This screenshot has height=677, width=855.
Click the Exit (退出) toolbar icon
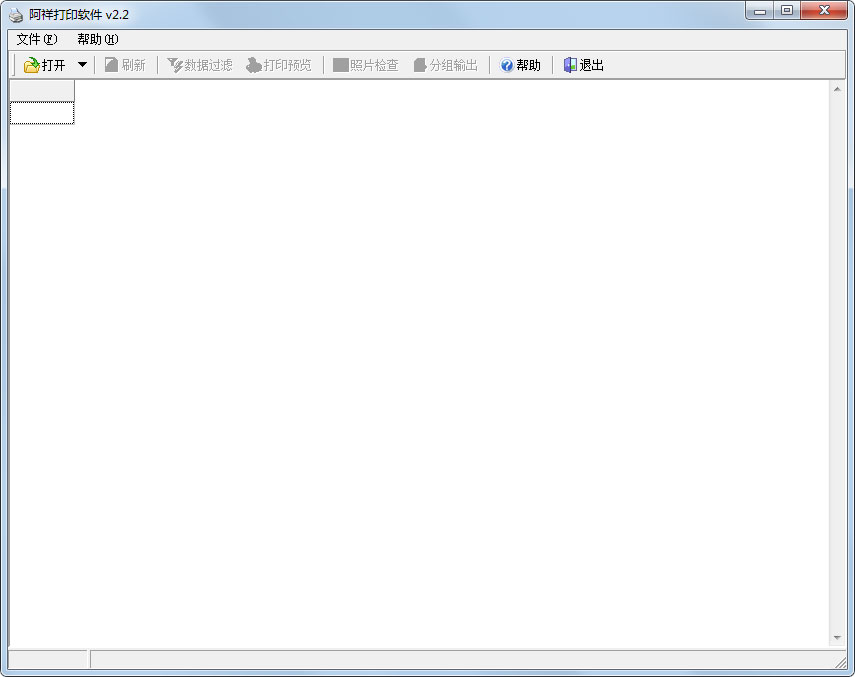[x=570, y=65]
